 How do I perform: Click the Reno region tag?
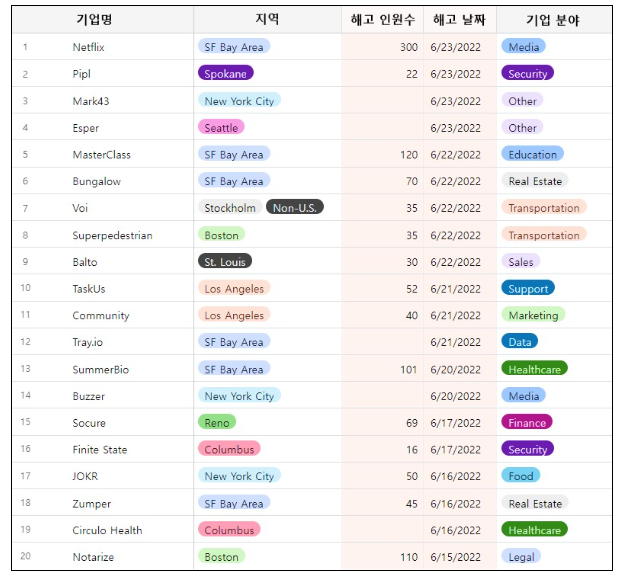[217, 422]
